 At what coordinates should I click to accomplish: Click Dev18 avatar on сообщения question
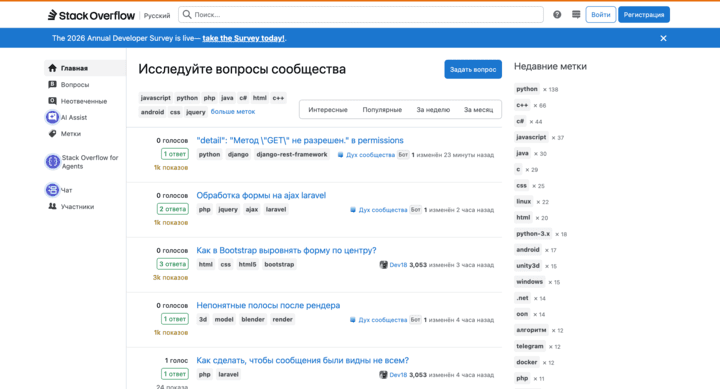pos(383,375)
